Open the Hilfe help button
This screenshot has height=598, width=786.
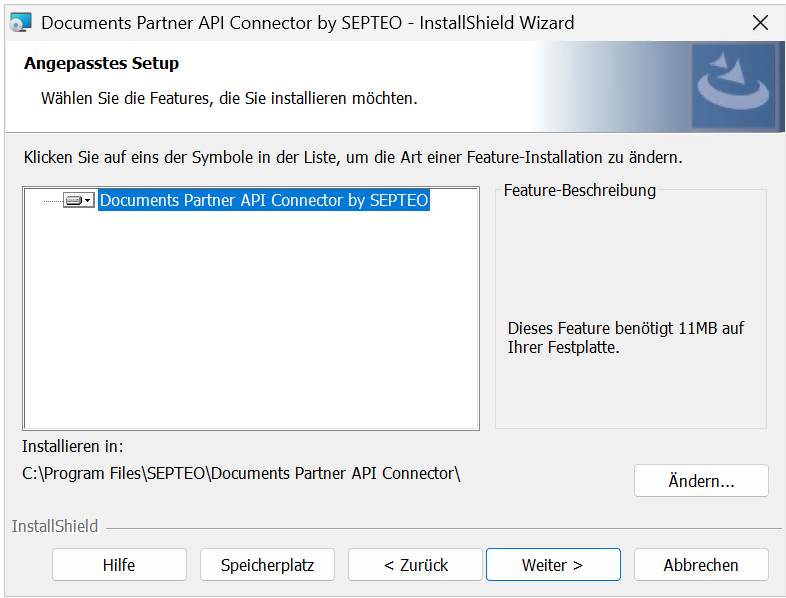click(x=119, y=565)
